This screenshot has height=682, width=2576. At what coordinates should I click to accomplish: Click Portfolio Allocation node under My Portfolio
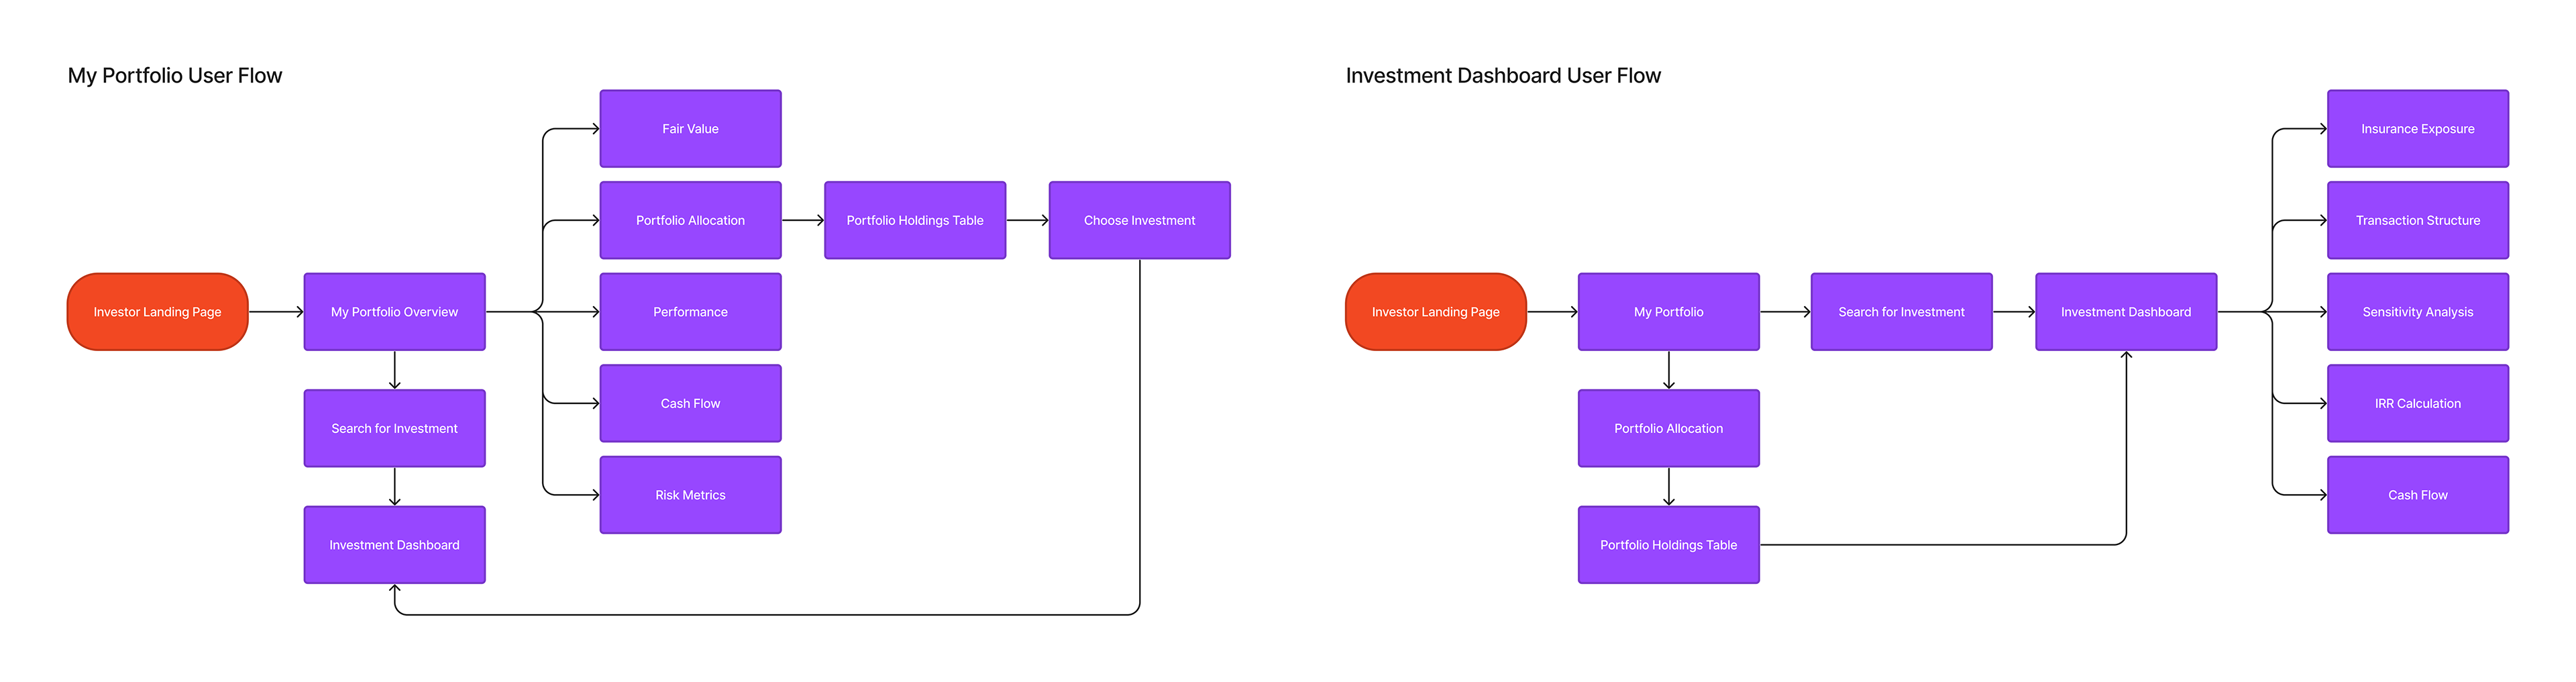click(x=1669, y=428)
